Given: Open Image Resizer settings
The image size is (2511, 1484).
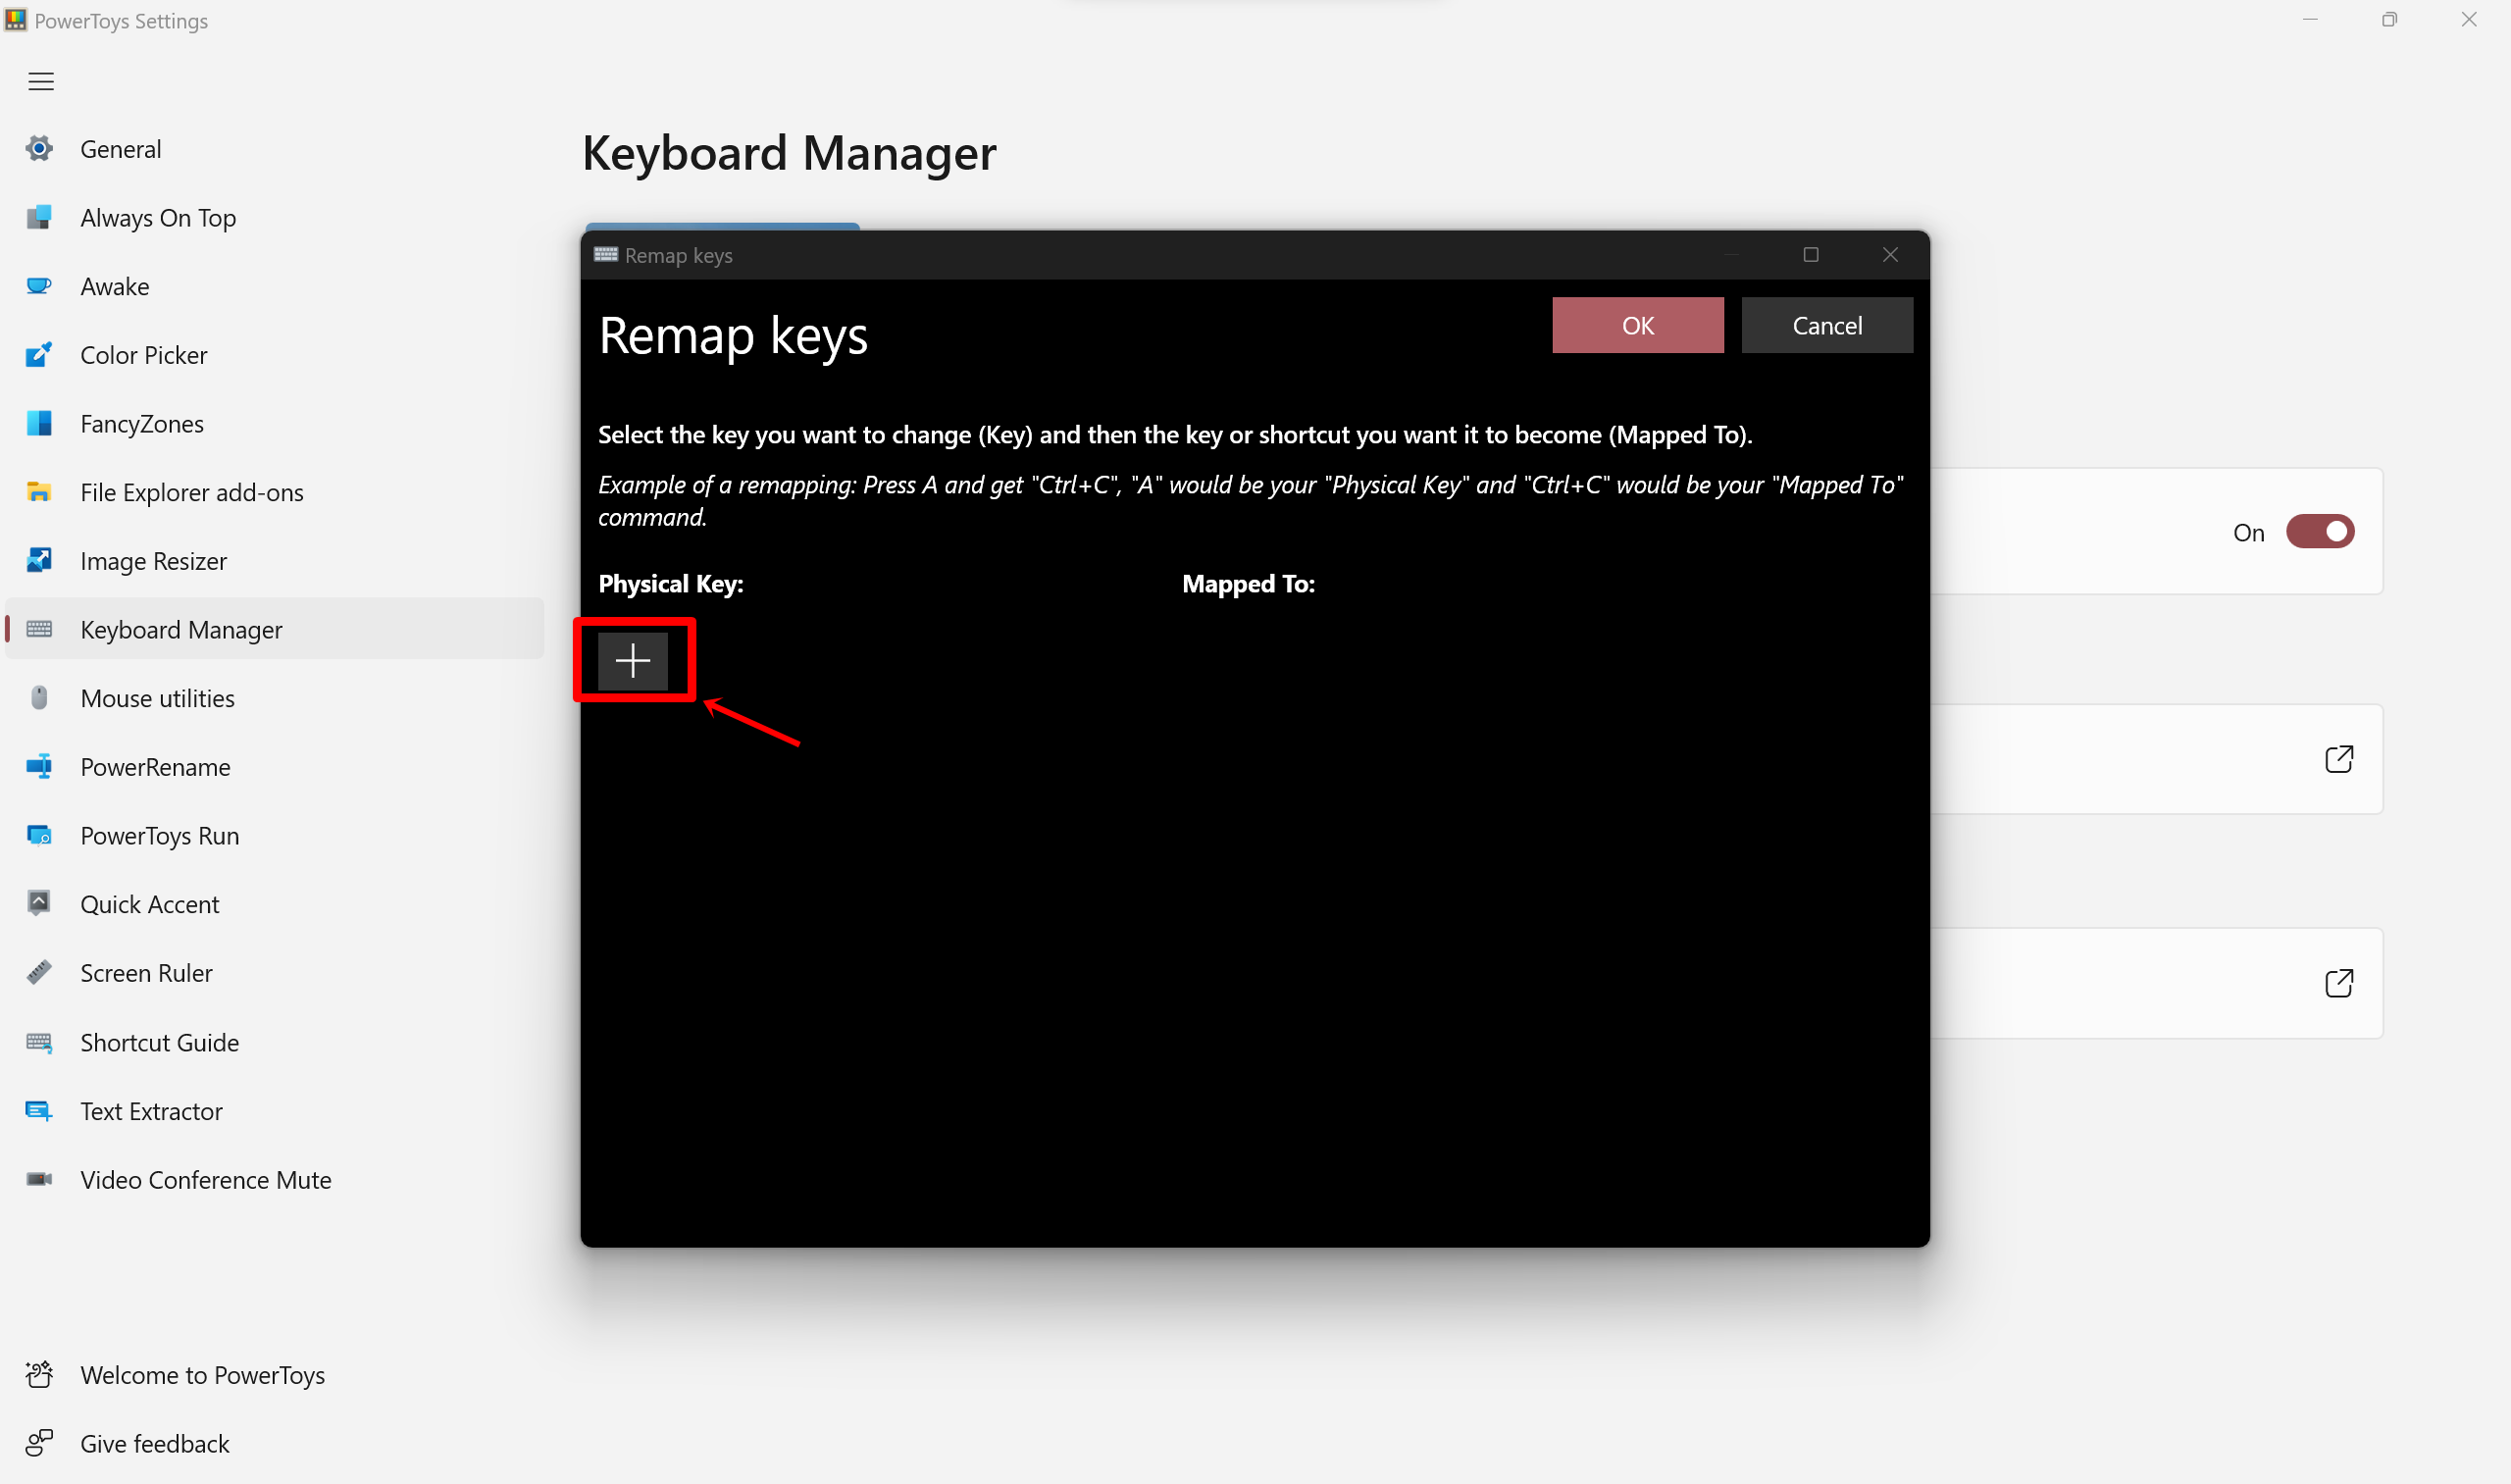Looking at the screenshot, I should pos(152,560).
